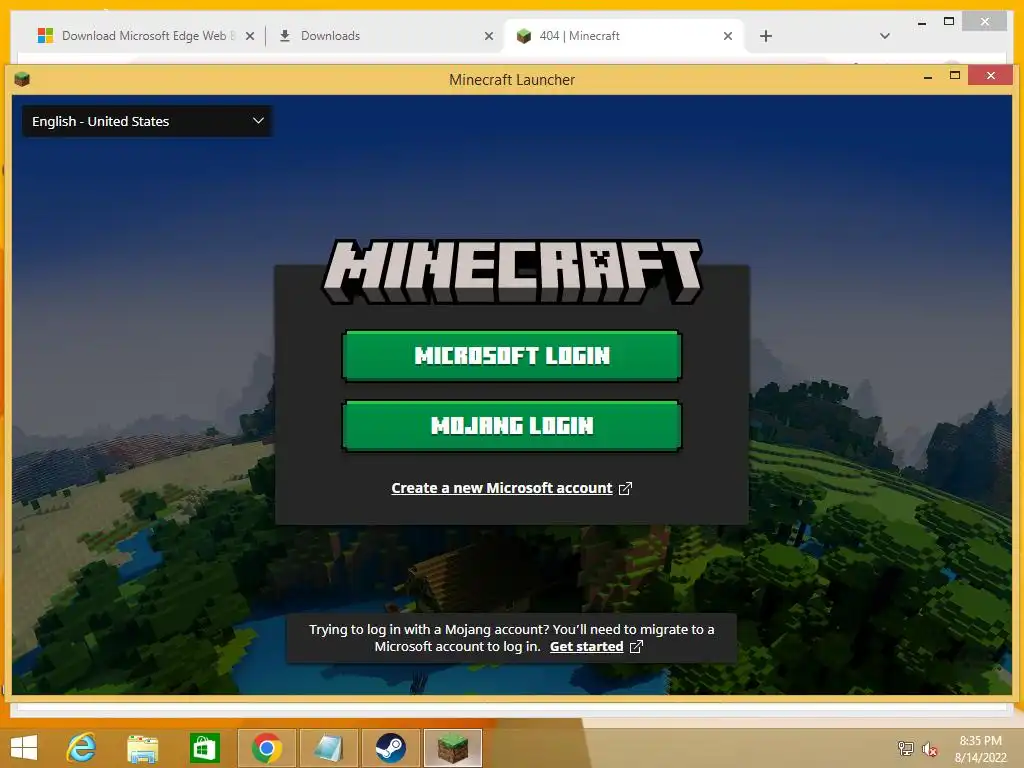Open the Windows Start button

pos(24,748)
